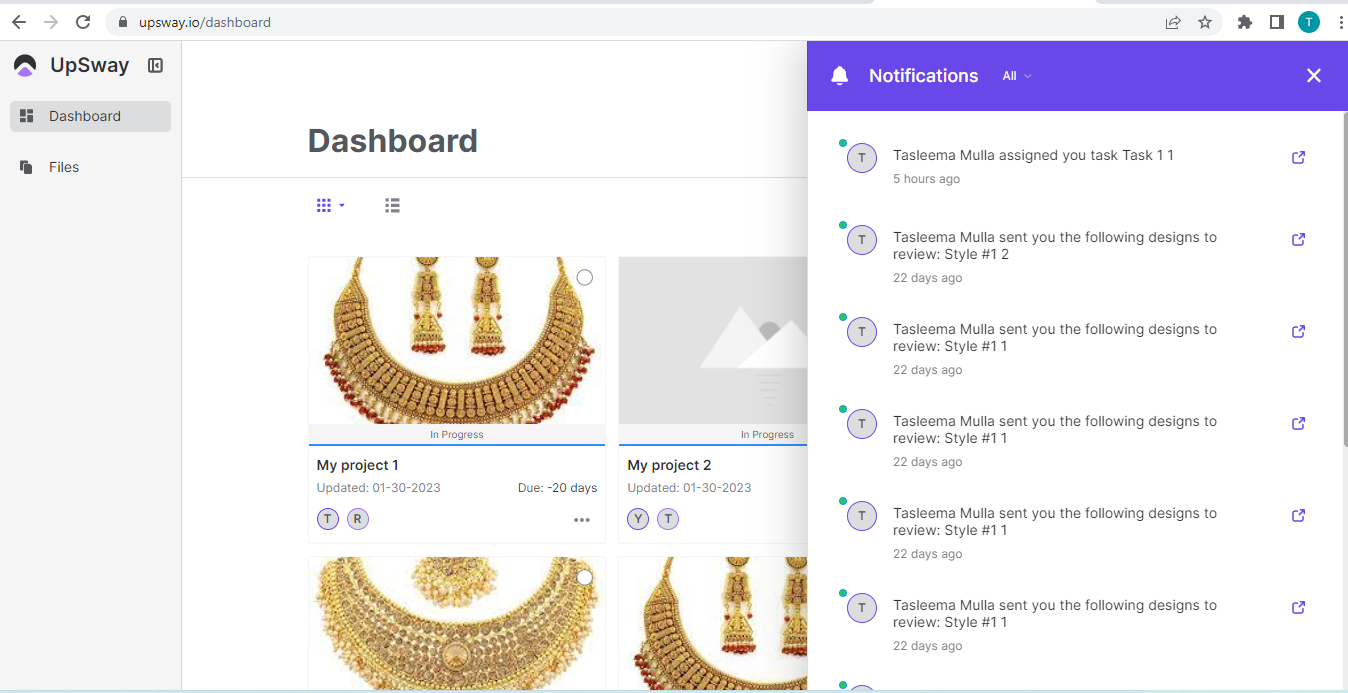Open browser extensions puzzle icon
The height and width of the screenshot is (693, 1348).
[1244, 22]
